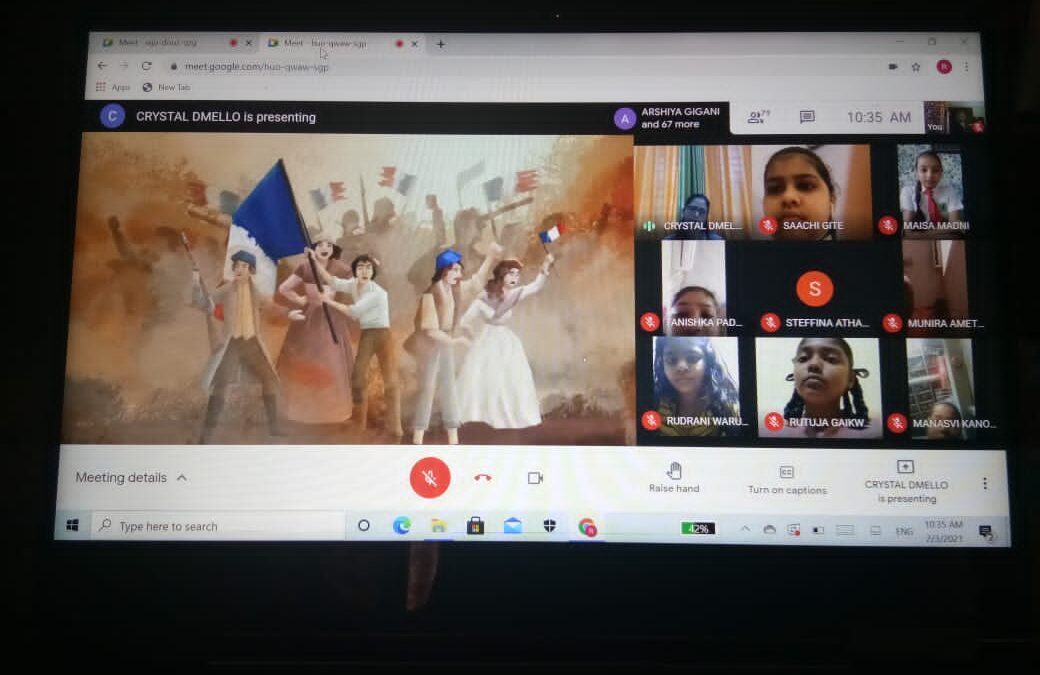This screenshot has height=675, width=1040.
Task: Mute or unmute microphone with the red button
Action: 430,477
